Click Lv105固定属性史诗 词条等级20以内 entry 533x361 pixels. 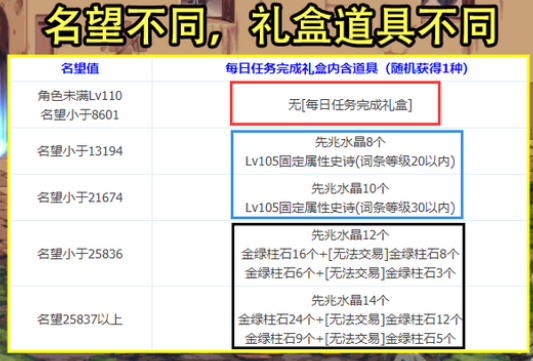350,161
